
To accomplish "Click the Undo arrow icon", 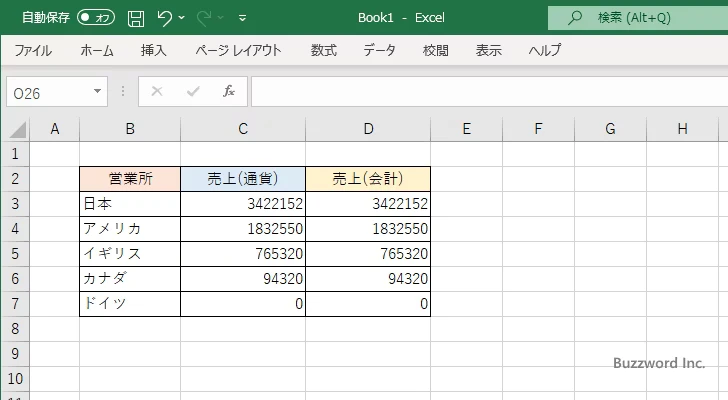I will tap(164, 18).
